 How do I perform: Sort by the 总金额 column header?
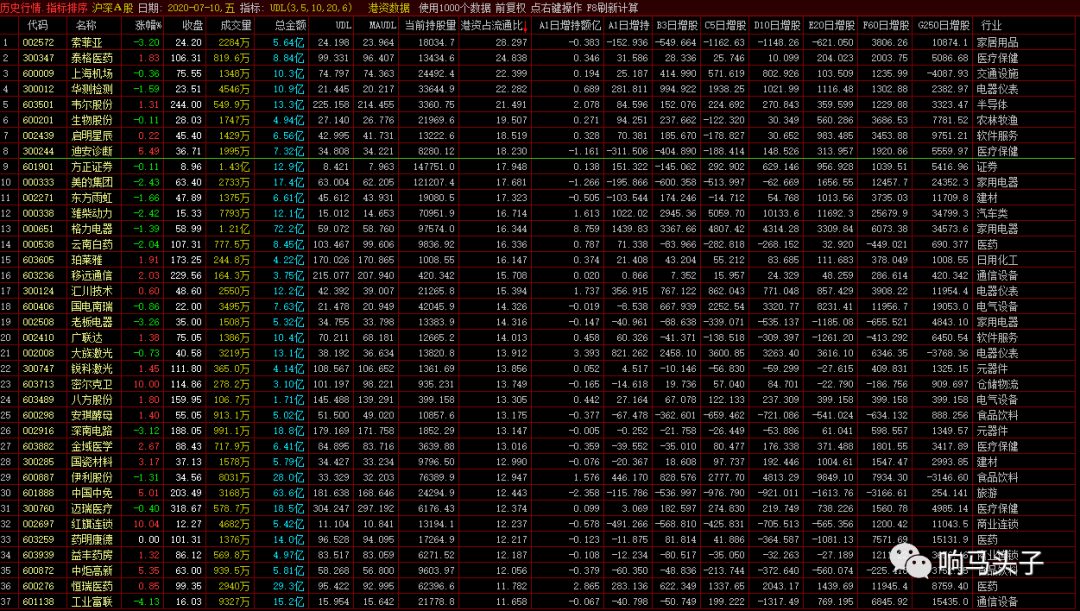tap(289, 25)
